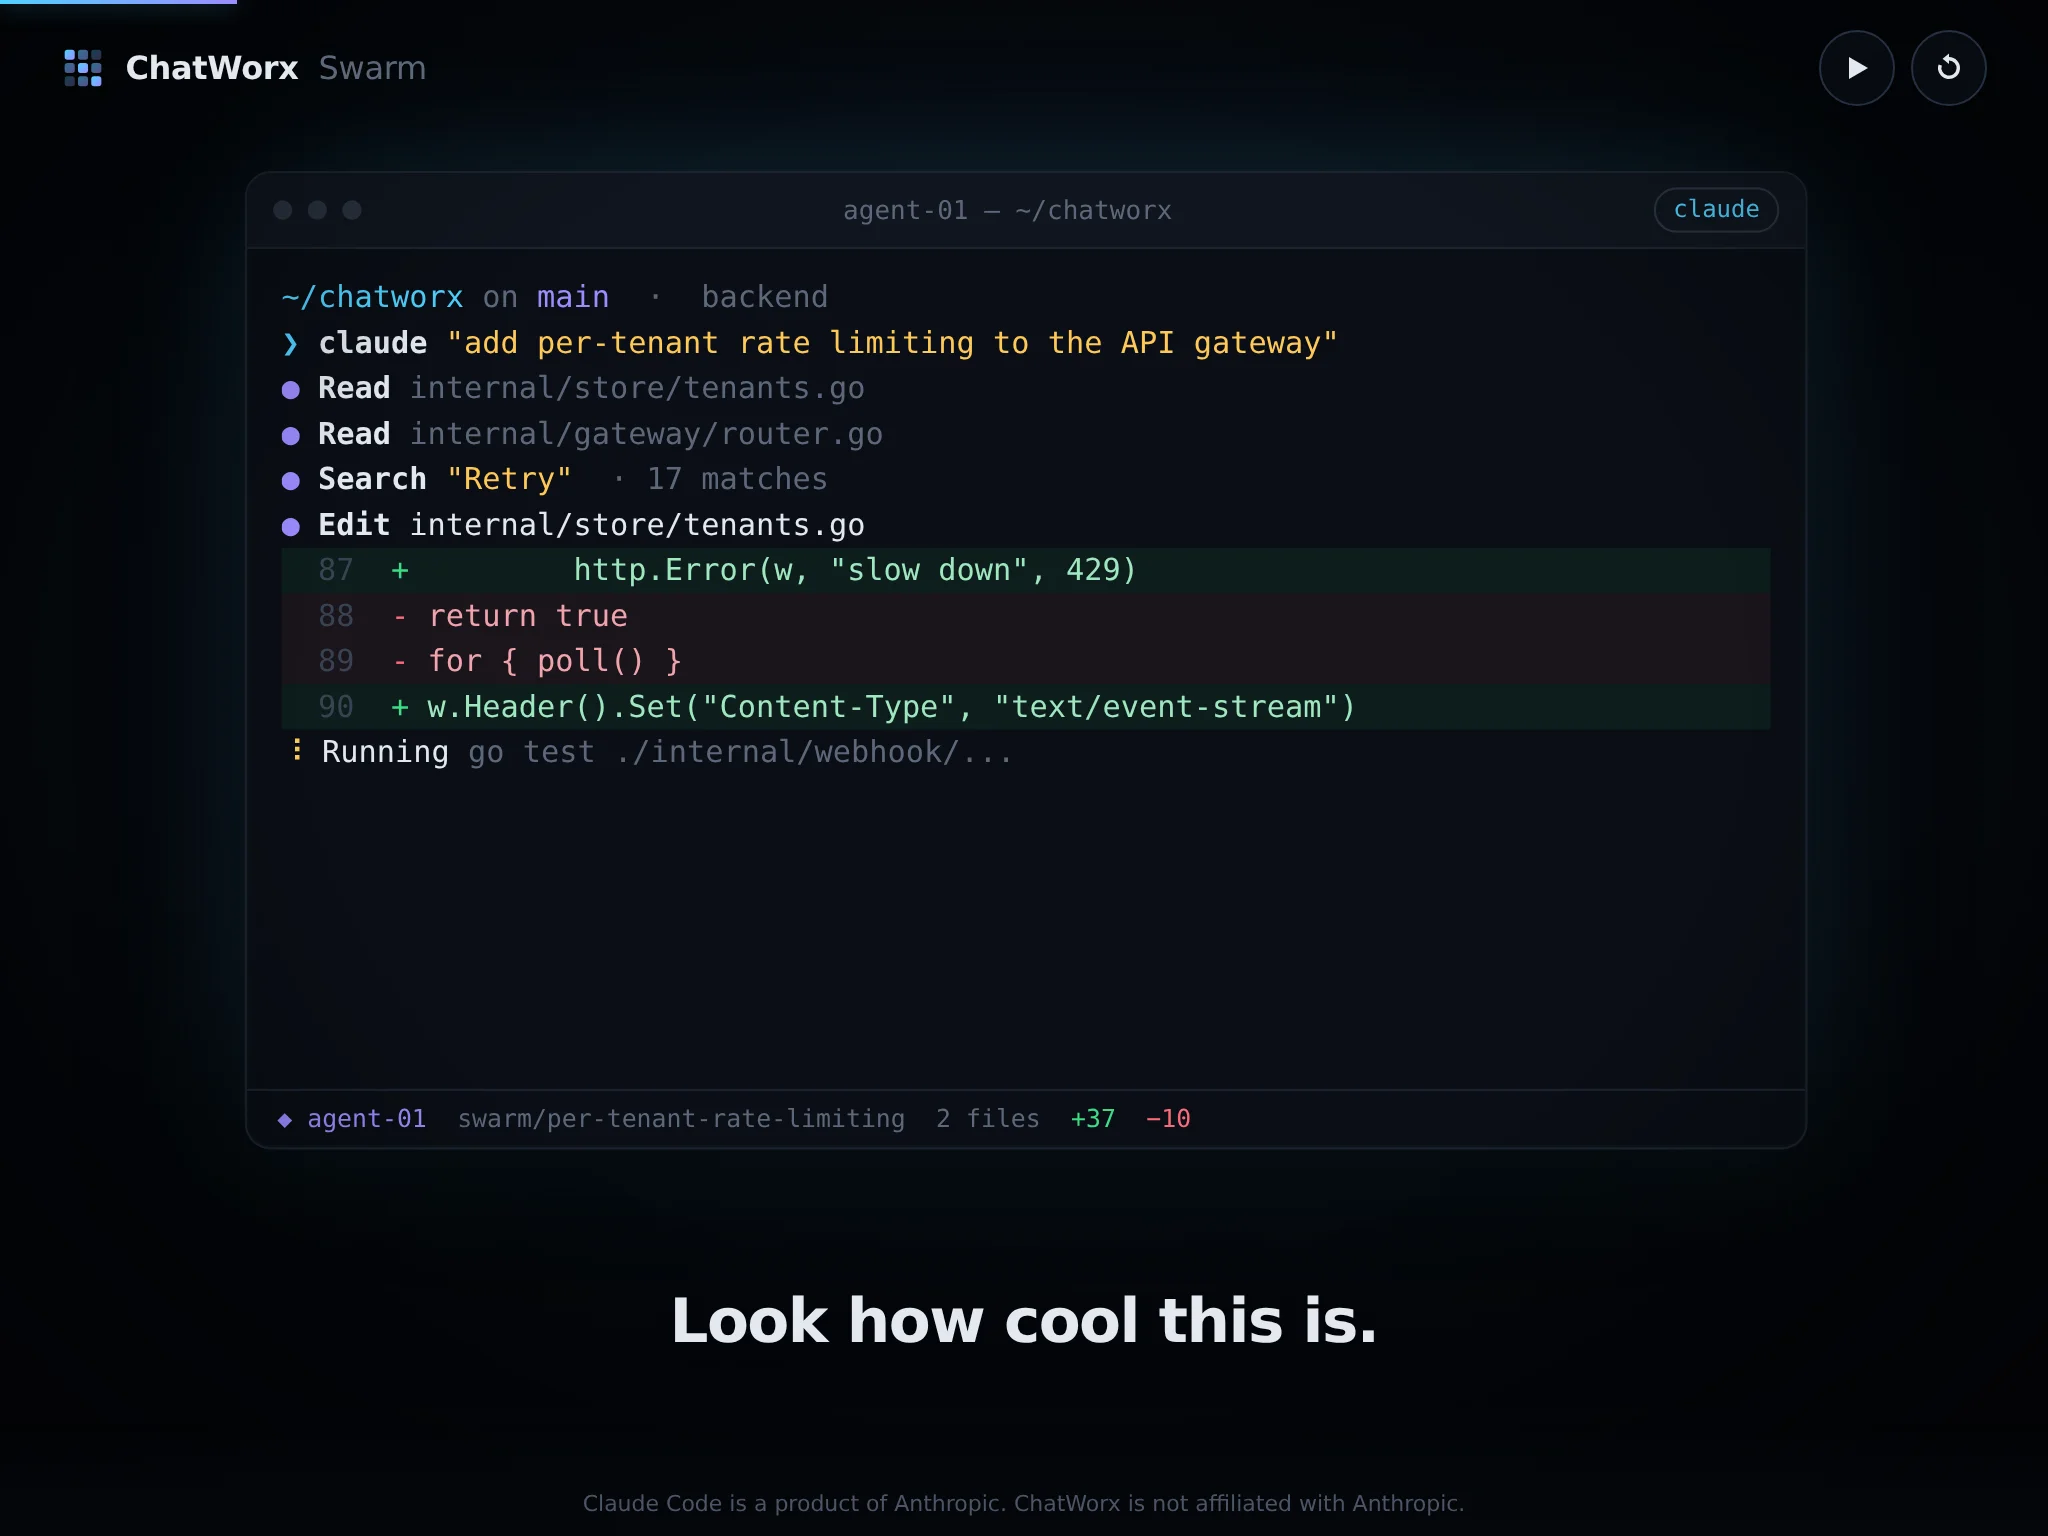Click the ~/chatworx path in prompt
Screen dimensions: 2048x1536
(x=372, y=297)
